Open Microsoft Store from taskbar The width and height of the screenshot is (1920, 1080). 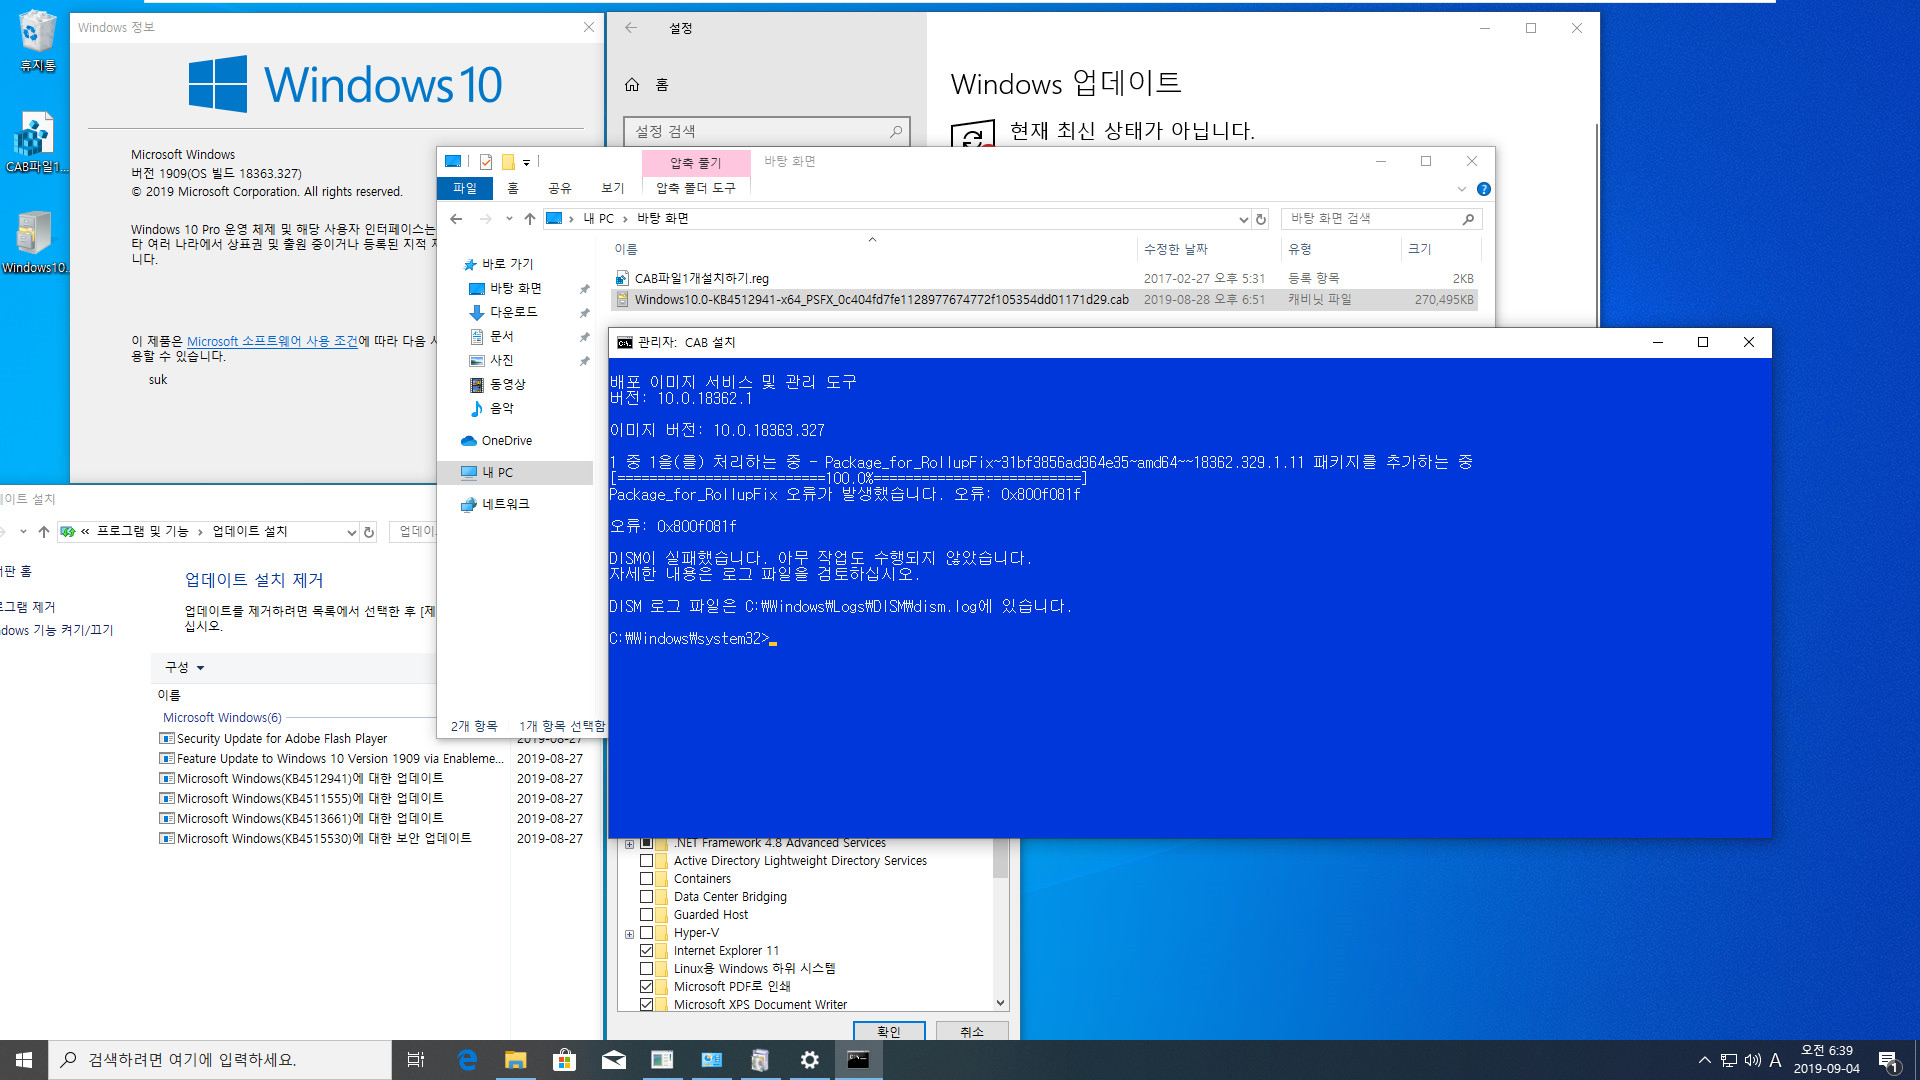[x=564, y=1060]
